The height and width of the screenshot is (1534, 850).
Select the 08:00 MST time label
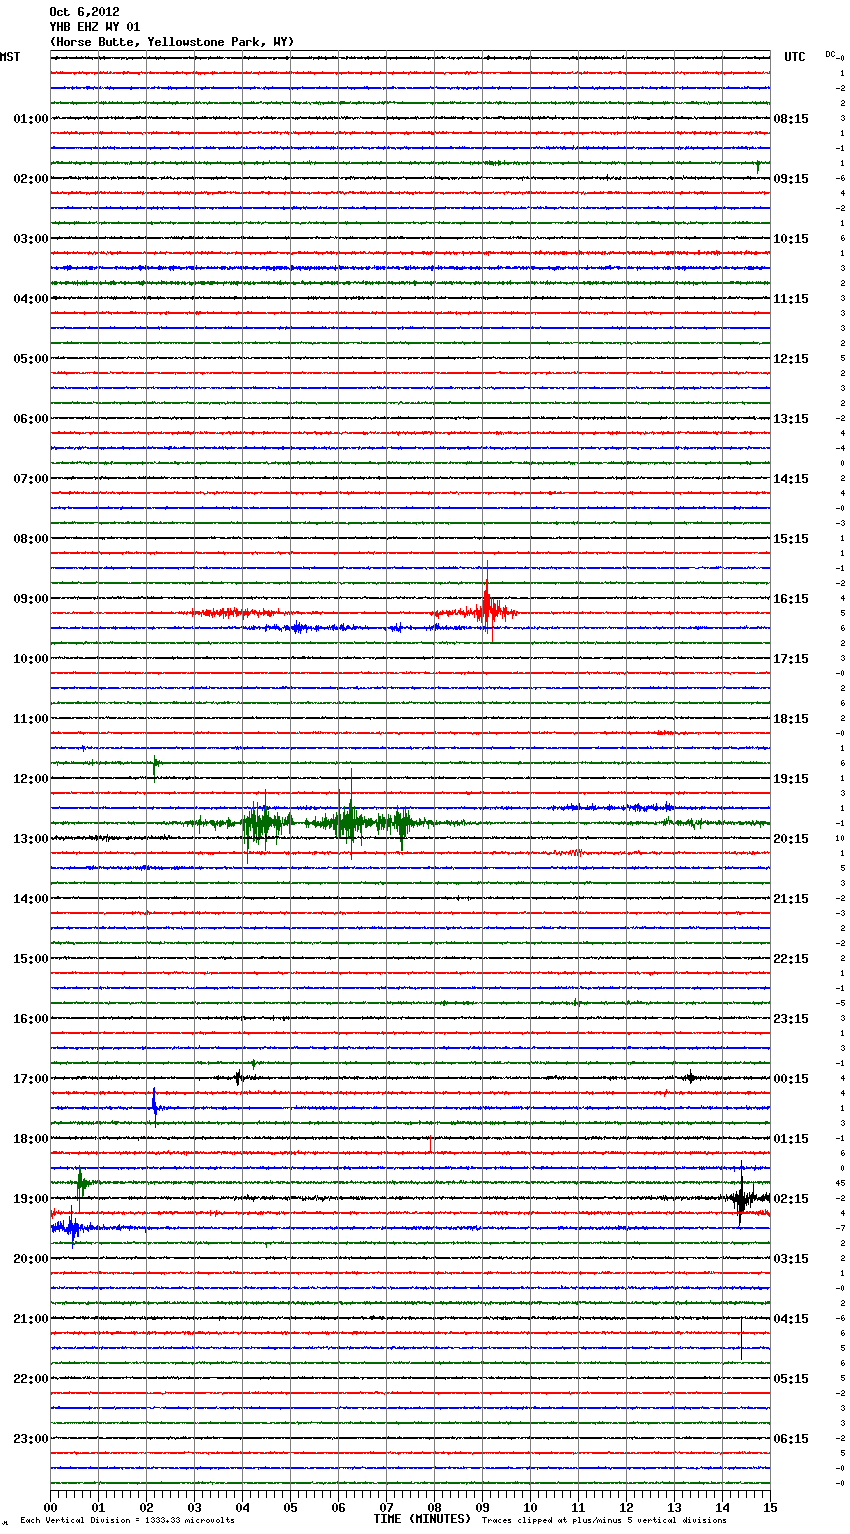tap(31, 539)
